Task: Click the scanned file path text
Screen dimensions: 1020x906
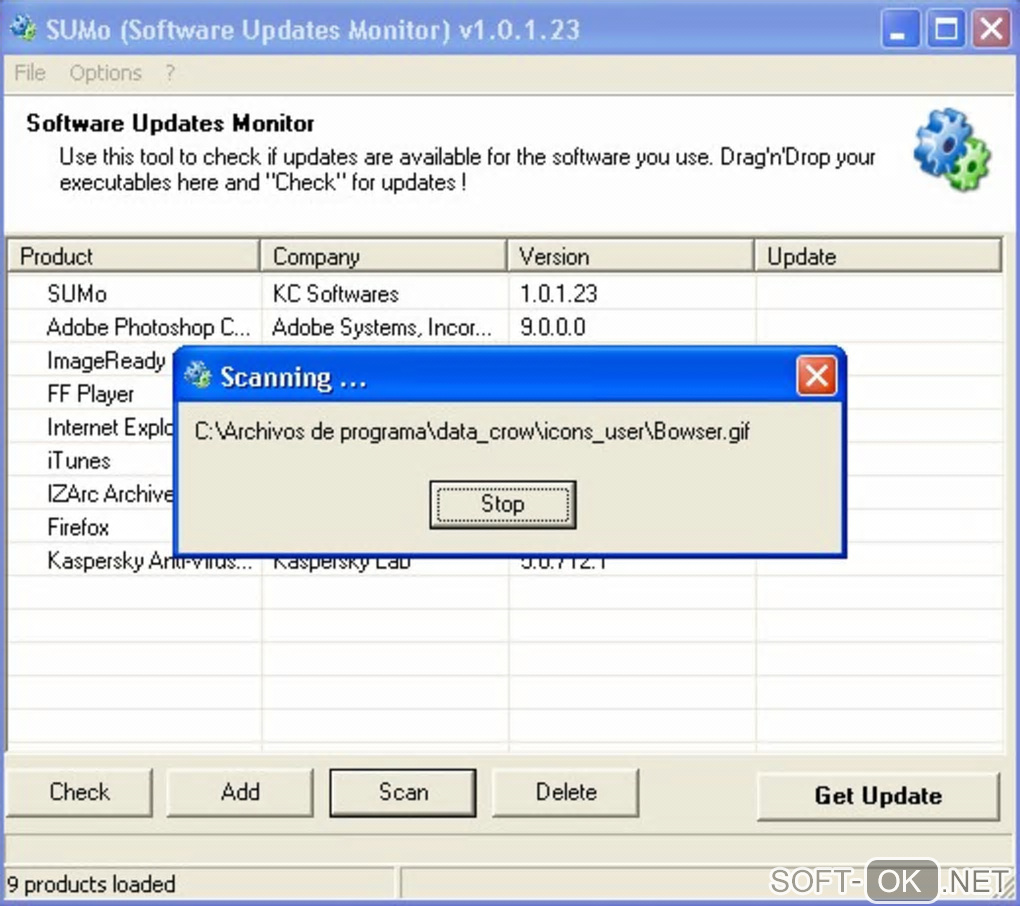Action: [472, 431]
